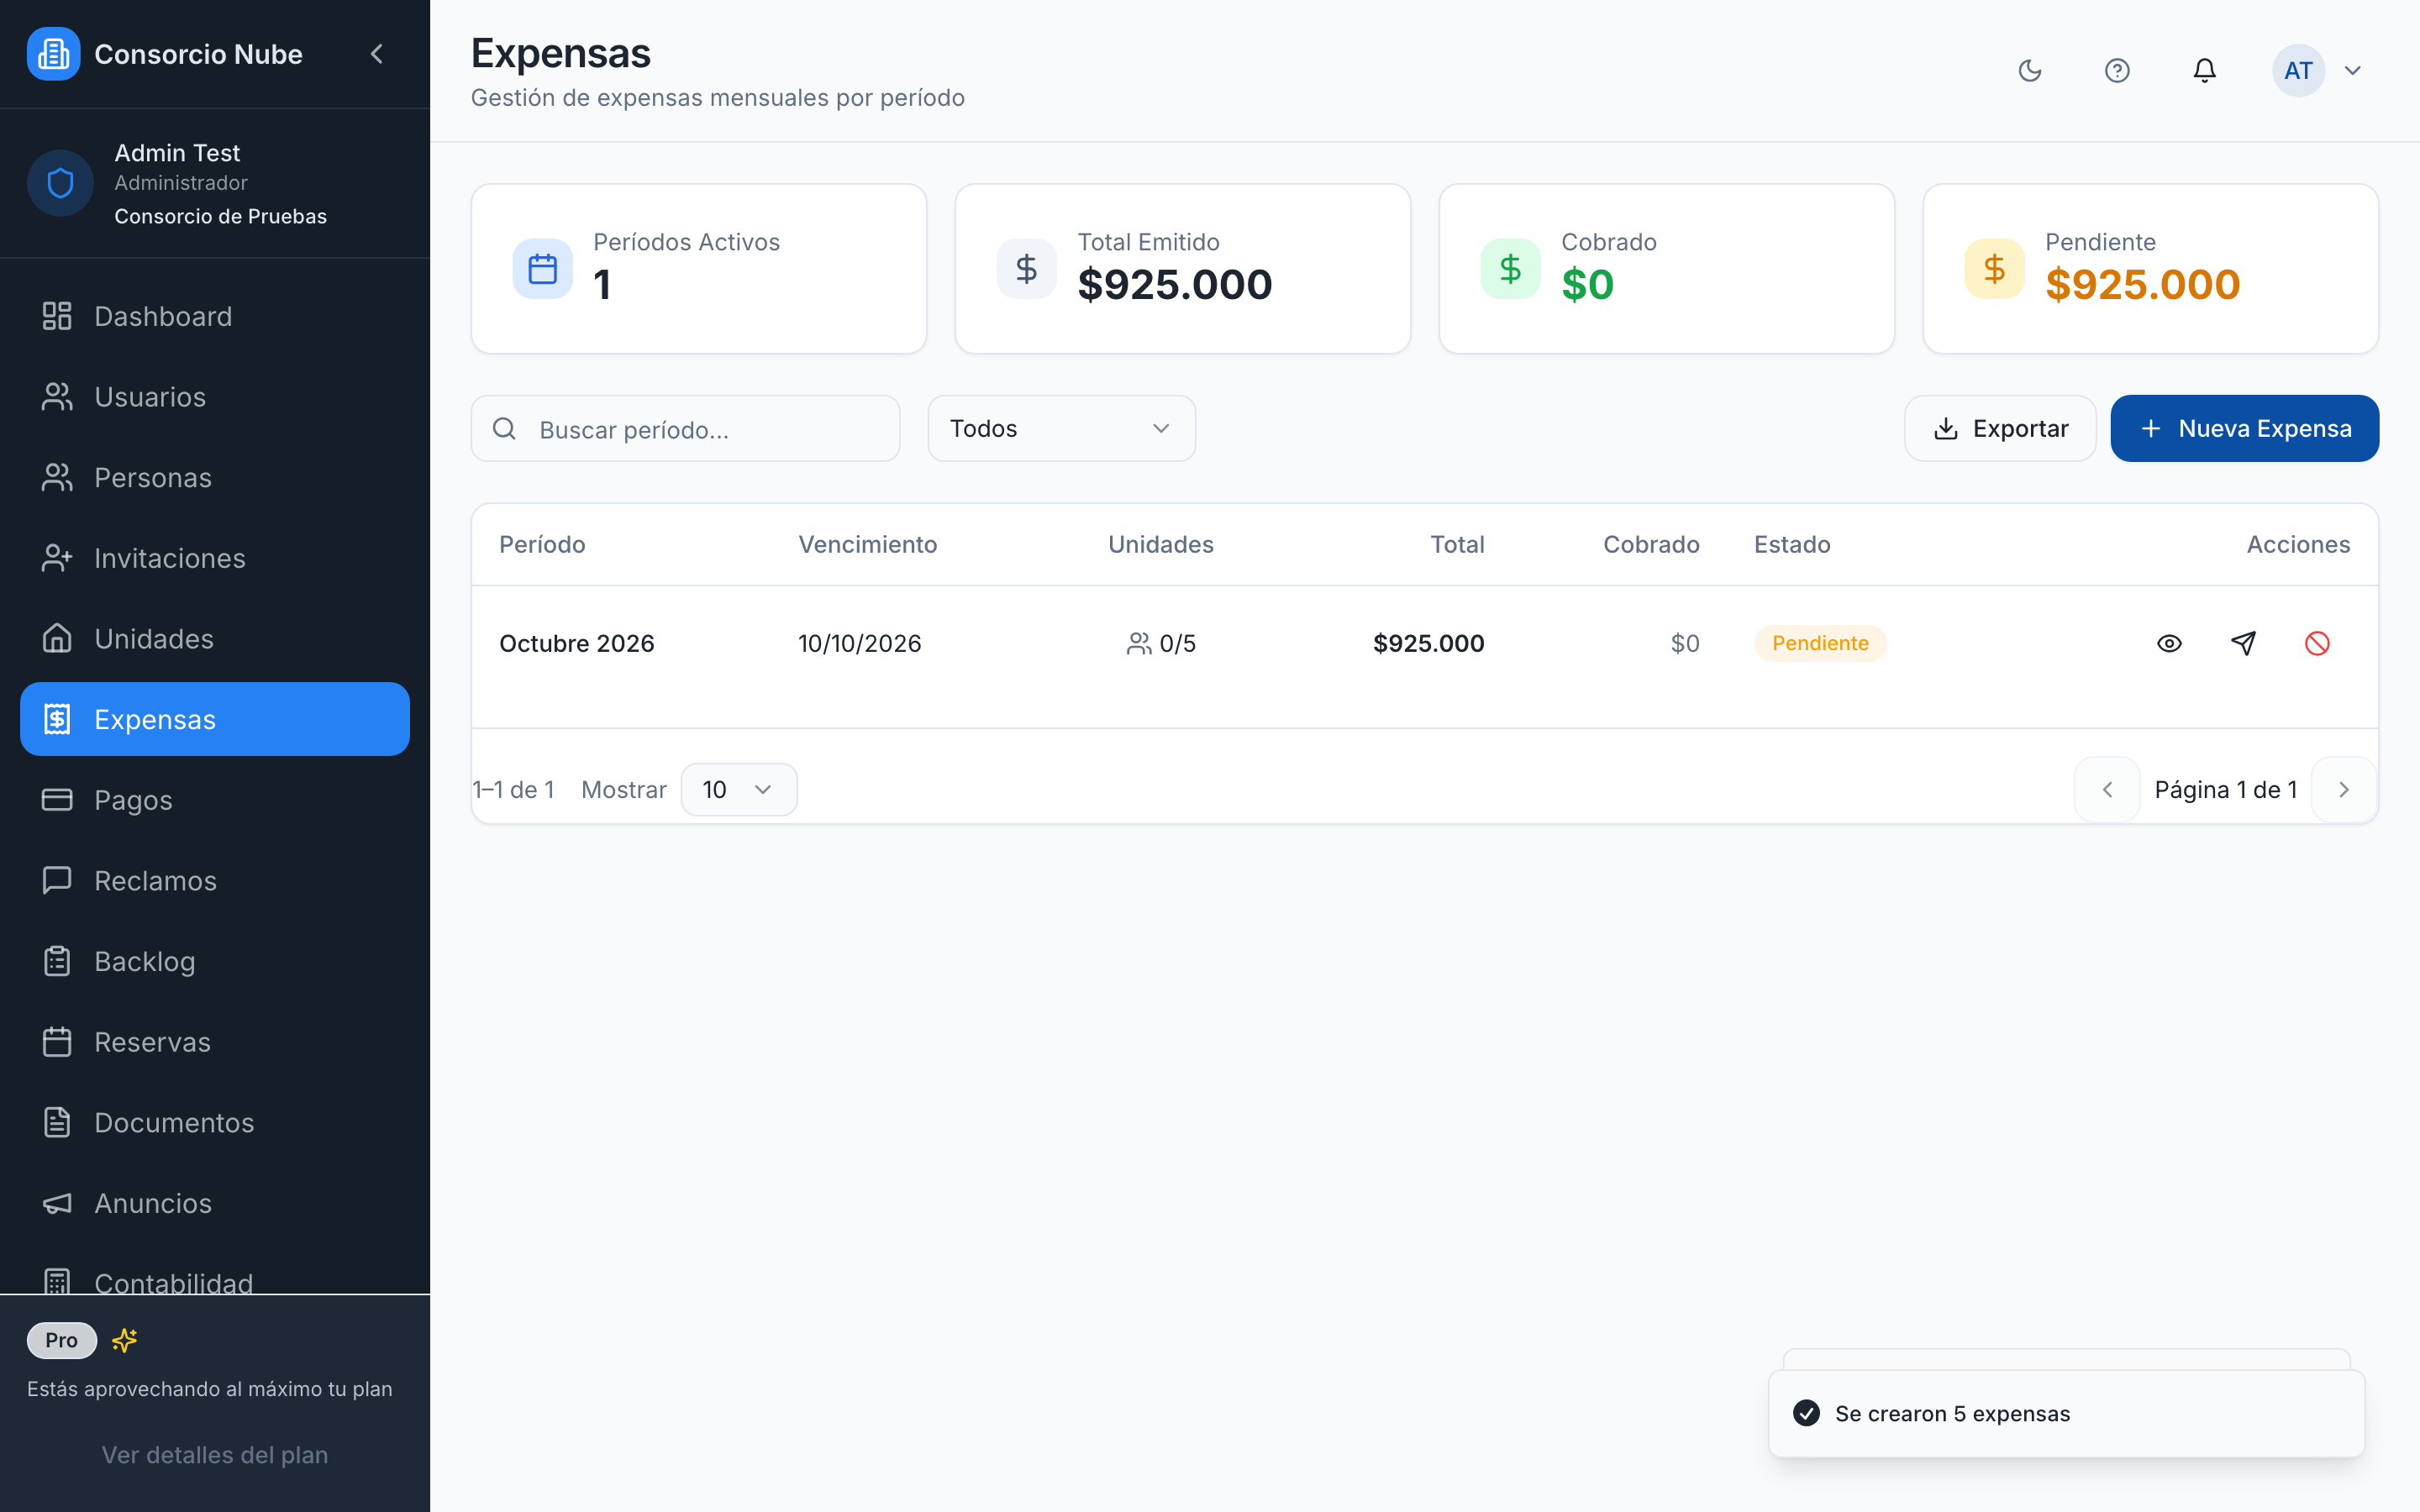
Task: Open Reclamos section
Action: point(215,881)
